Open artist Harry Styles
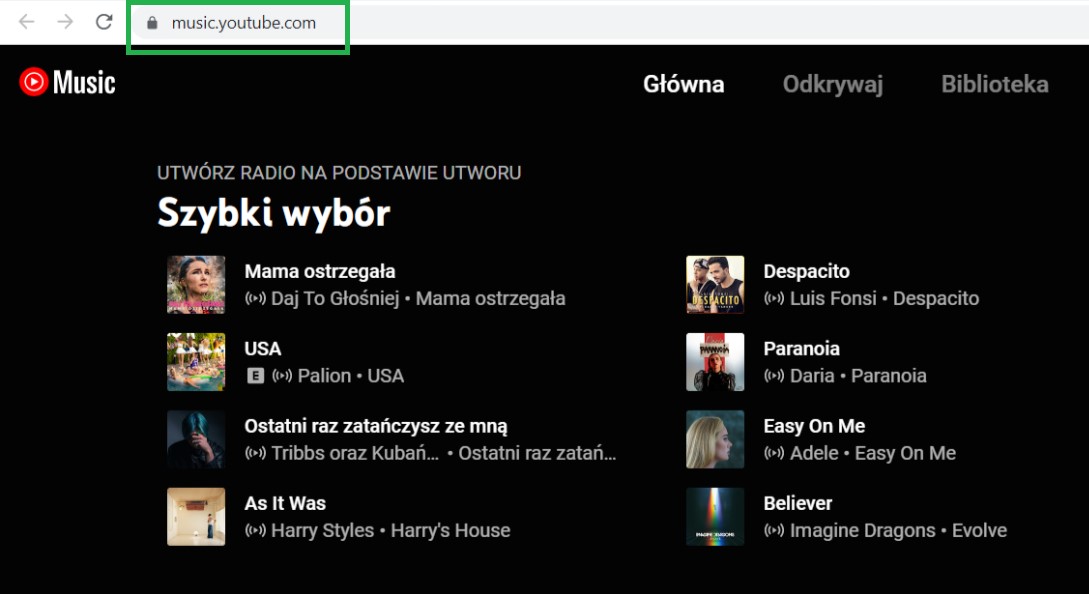 [x=322, y=530]
